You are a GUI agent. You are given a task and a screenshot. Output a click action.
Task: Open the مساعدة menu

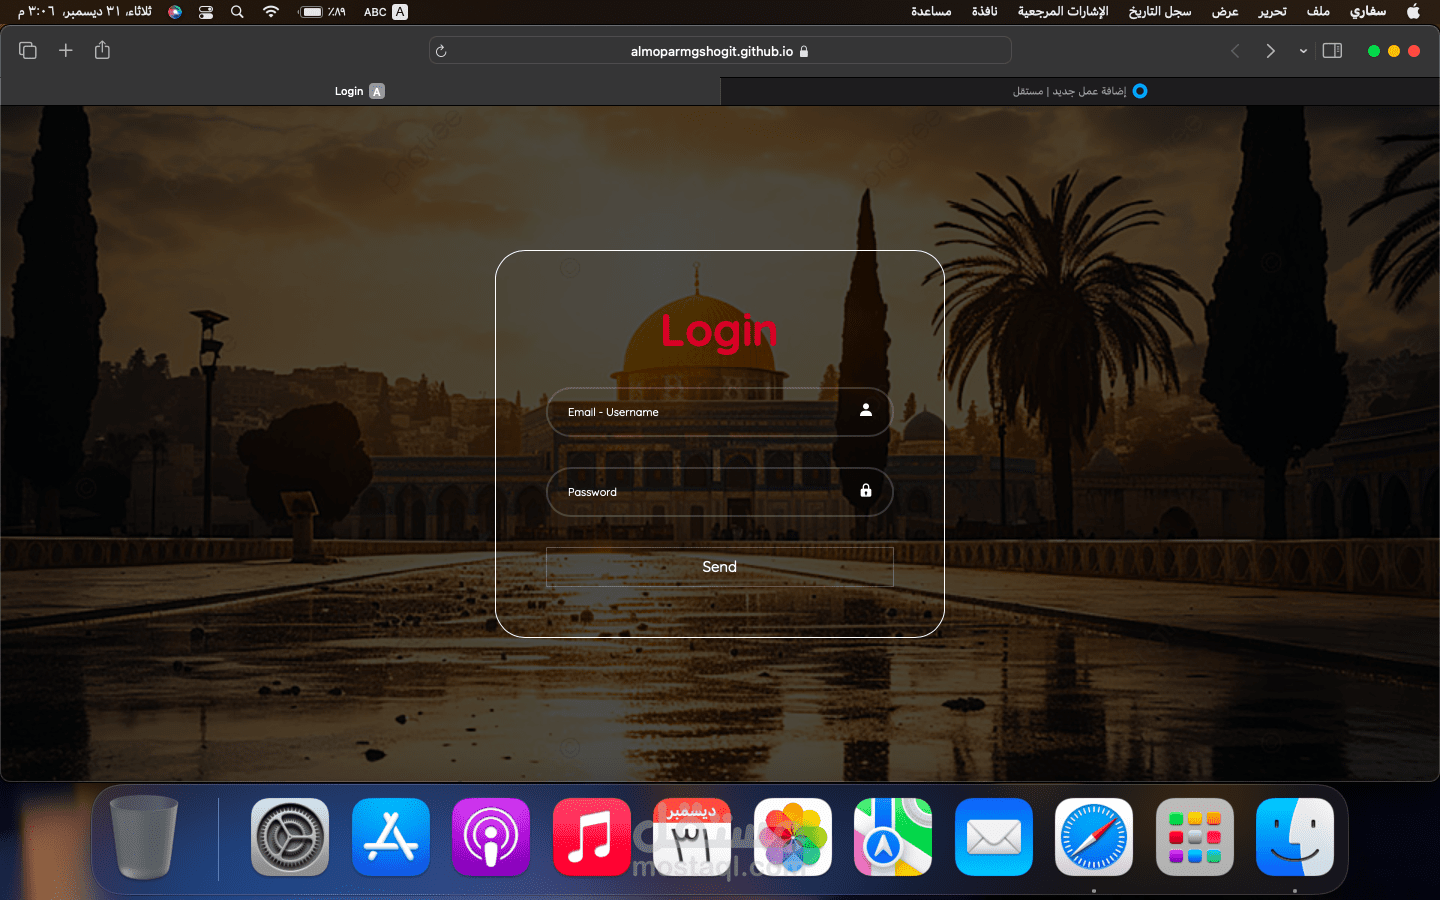click(931, 12)
